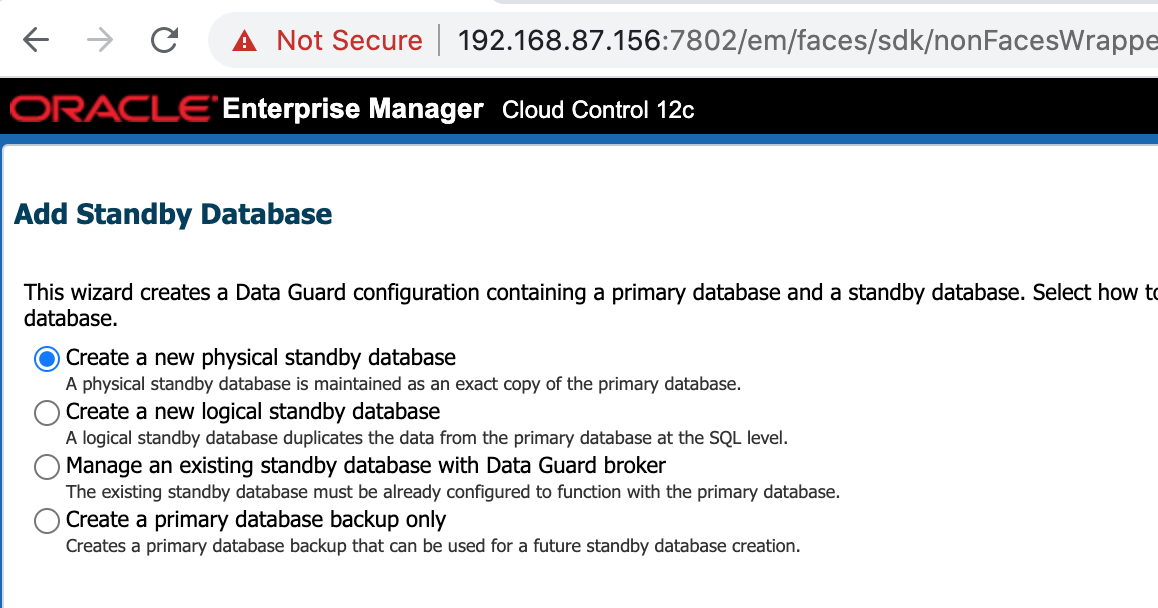This screenshot has height=608, width=1158.
Task: Select the new logical standby radio button
Action: pyautogui.click(x=47, y=412)
